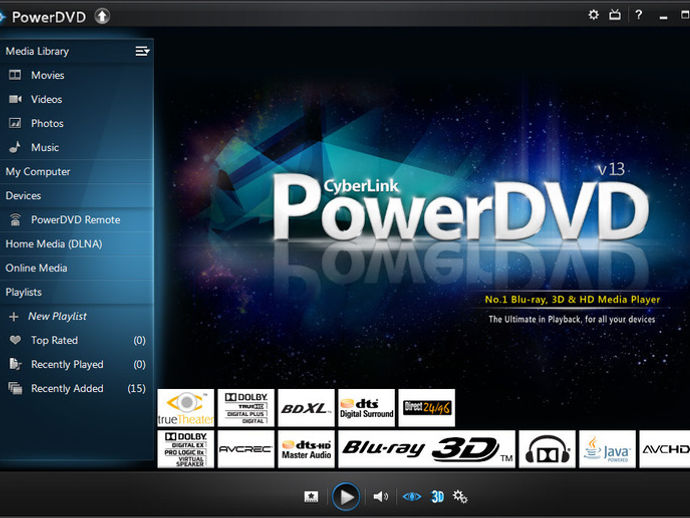Open settings gear in title bar
690x518 pixels.
594,15
